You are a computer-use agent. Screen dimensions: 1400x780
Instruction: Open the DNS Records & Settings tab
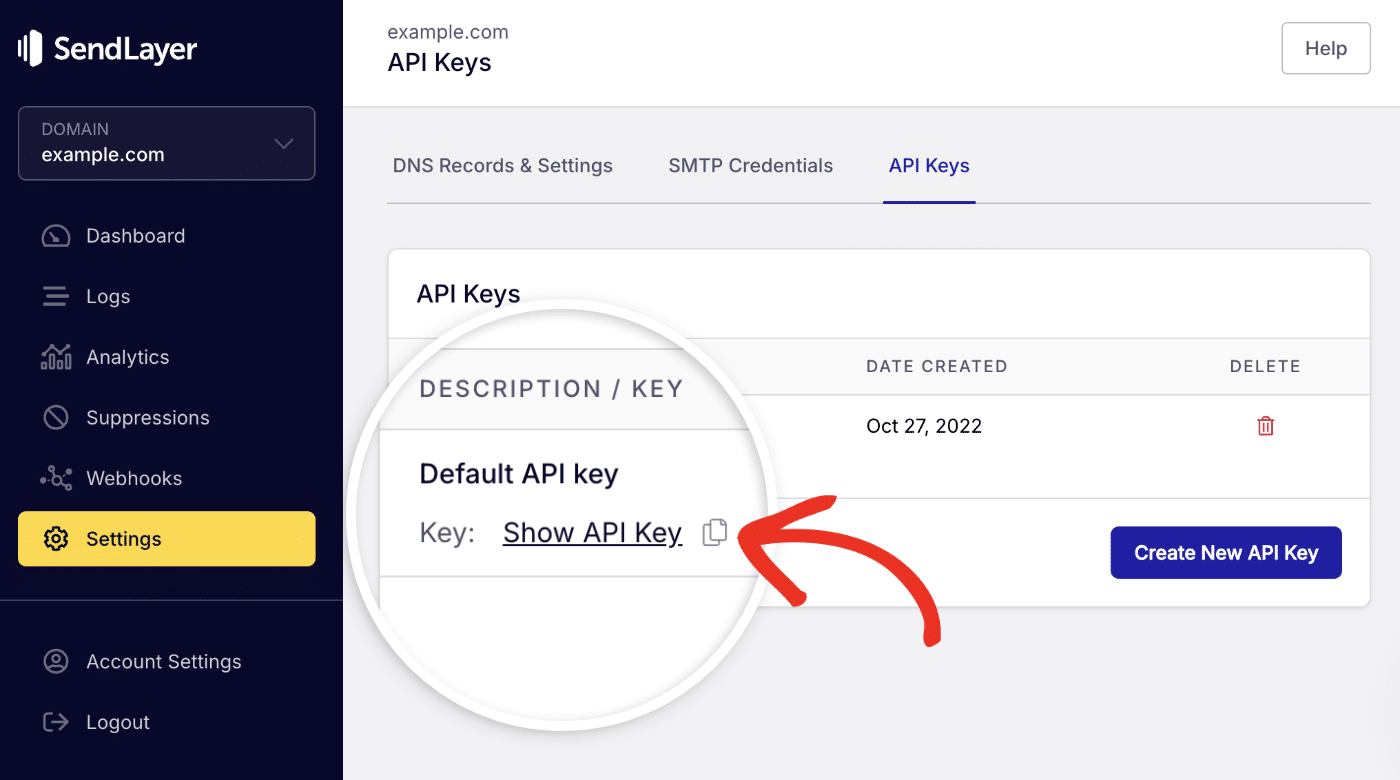[x=503, y=165]
